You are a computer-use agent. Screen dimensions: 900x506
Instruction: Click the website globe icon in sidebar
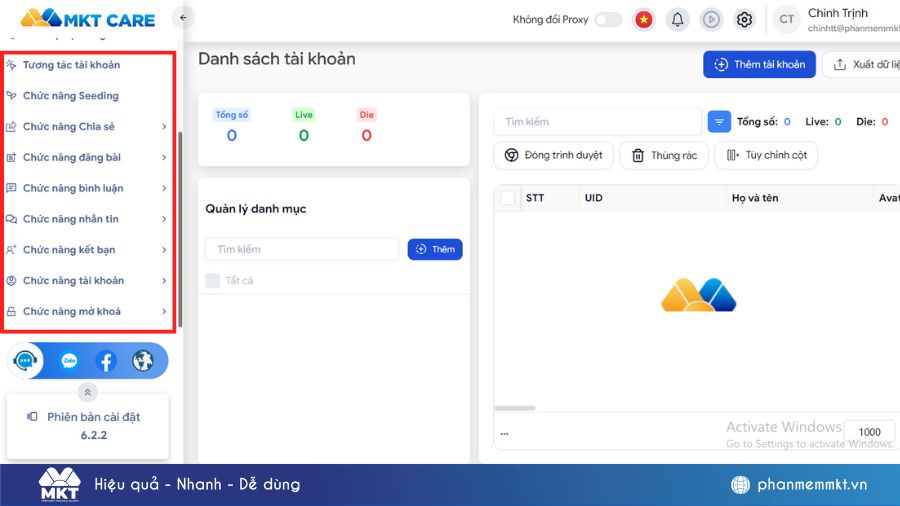click(x=143, y=361)
